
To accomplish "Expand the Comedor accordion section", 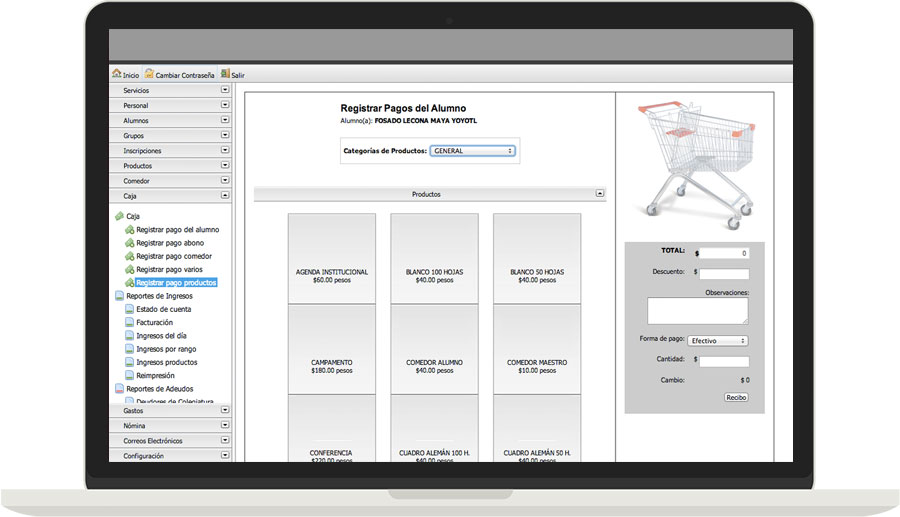I will coord(225,180).
